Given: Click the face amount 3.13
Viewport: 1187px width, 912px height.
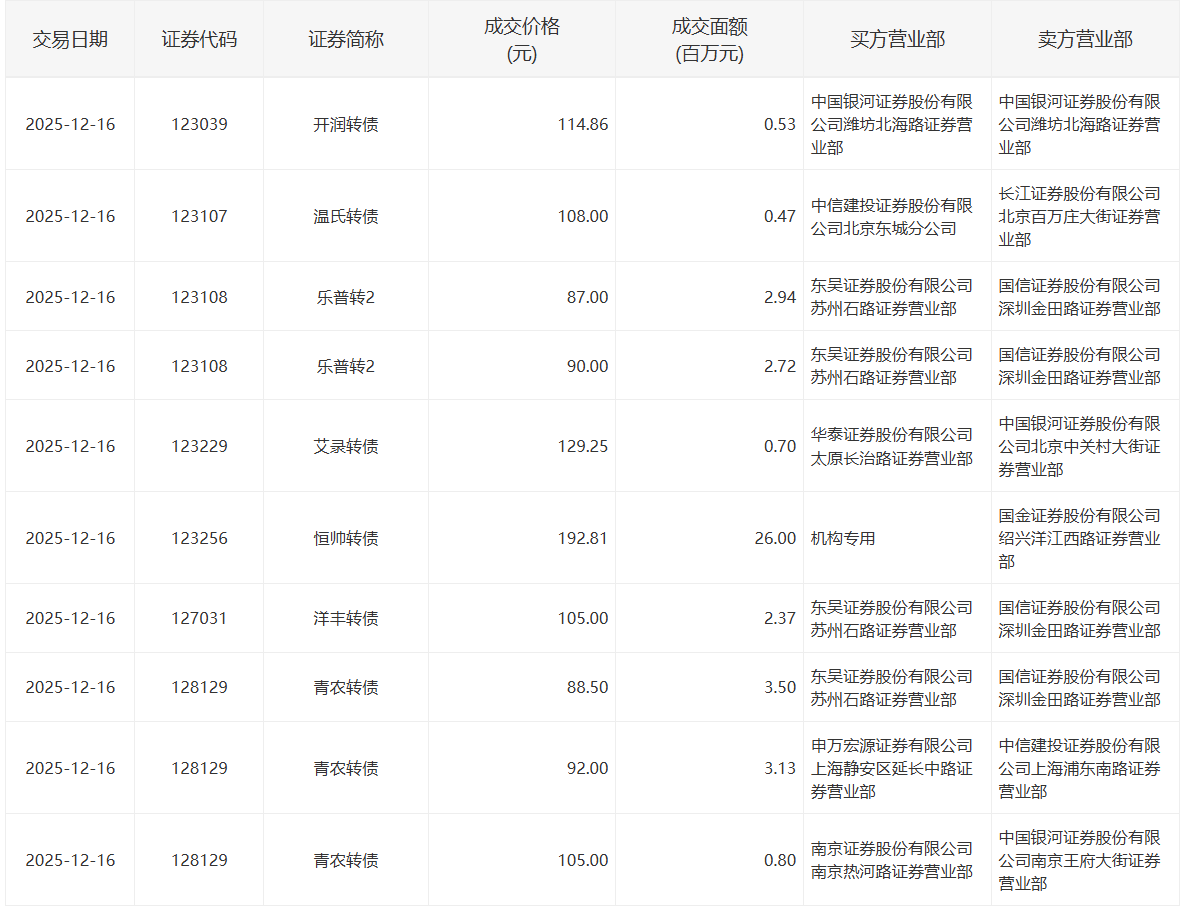Looking at the screenshot, I should click(780, 768).
